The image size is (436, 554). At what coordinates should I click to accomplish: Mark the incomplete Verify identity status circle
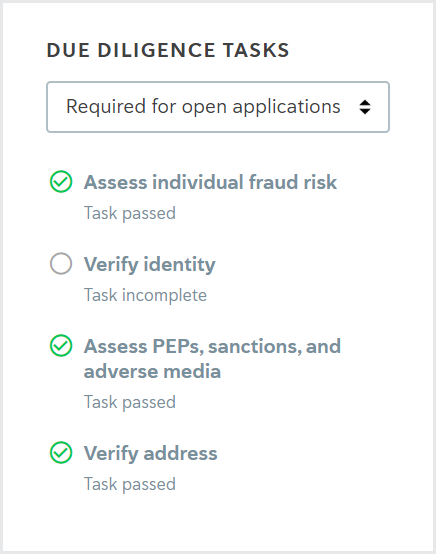(61, 264)
